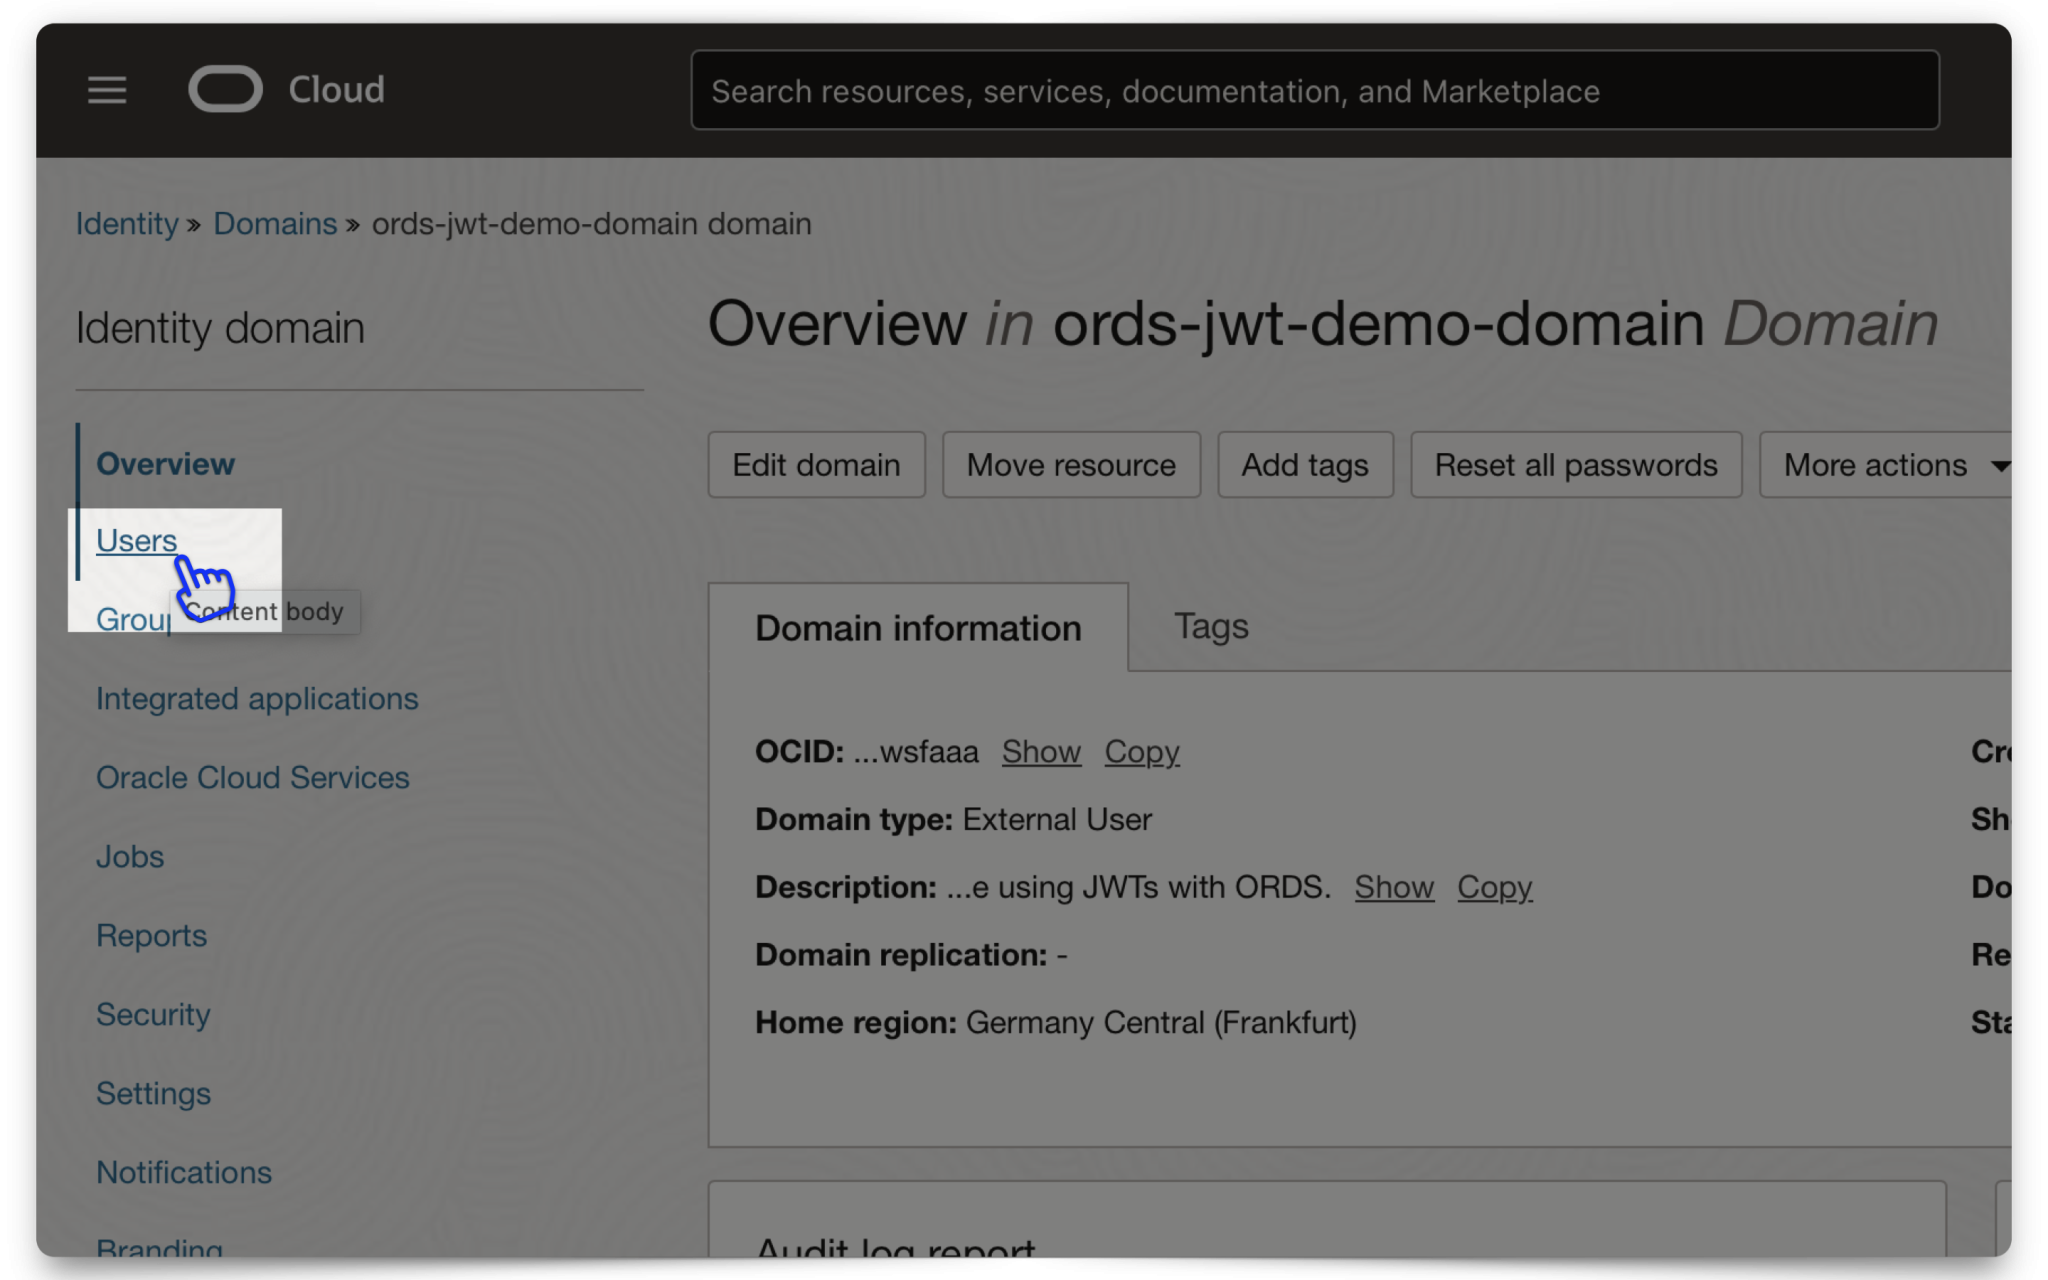Open the Jobs section
The image size is (2048, 1280).
point(129,856)
